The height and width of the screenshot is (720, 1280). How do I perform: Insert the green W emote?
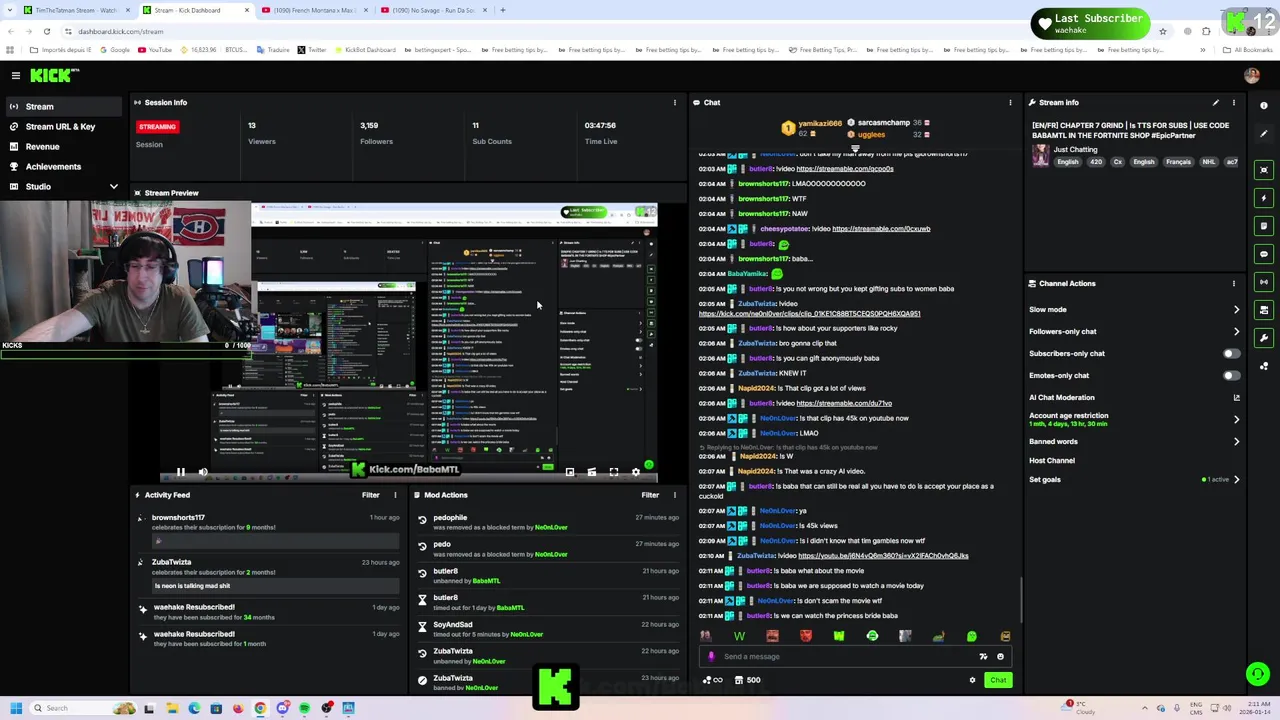739,636
